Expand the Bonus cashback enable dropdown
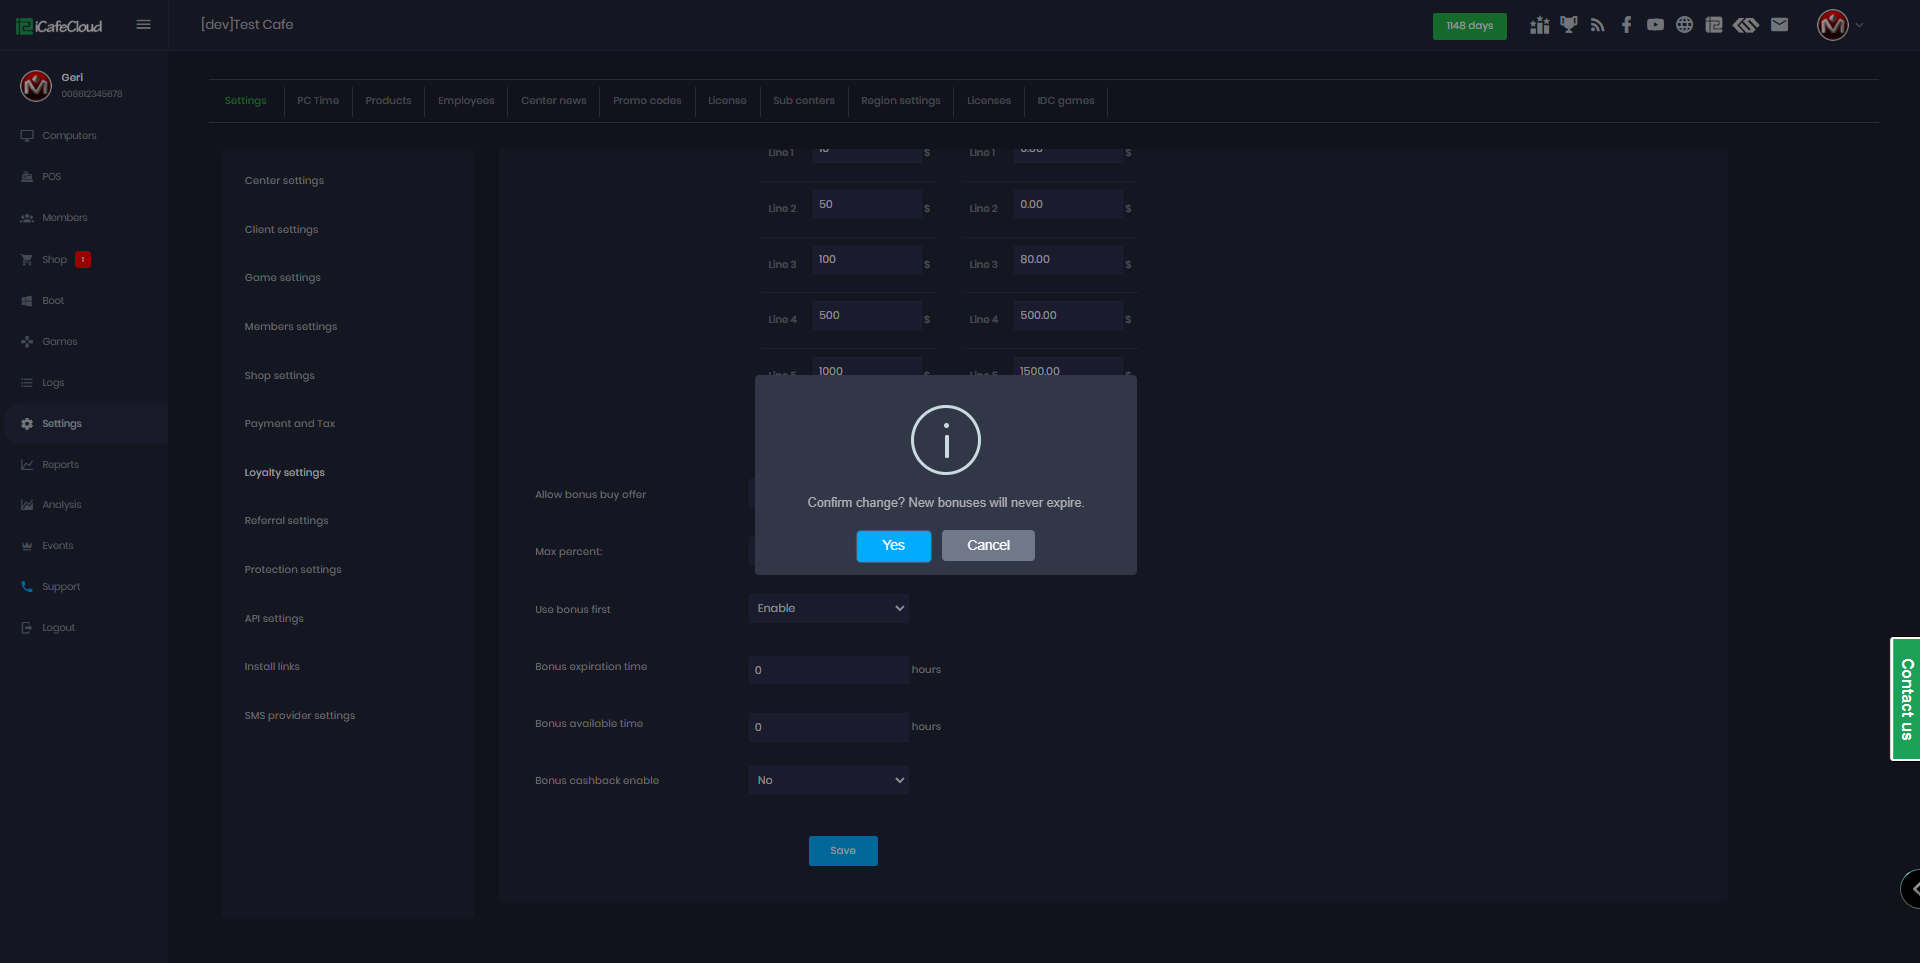The image size is (1920, 963). pos(828,780)
